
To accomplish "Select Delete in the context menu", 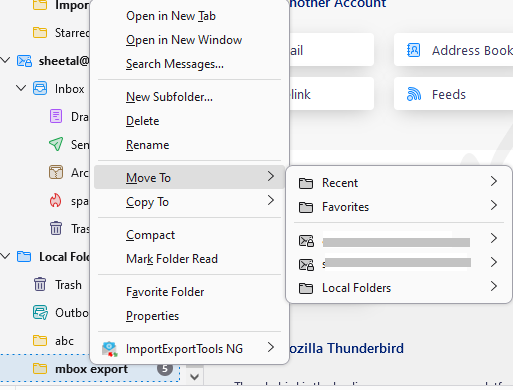I will click(189, 121).
